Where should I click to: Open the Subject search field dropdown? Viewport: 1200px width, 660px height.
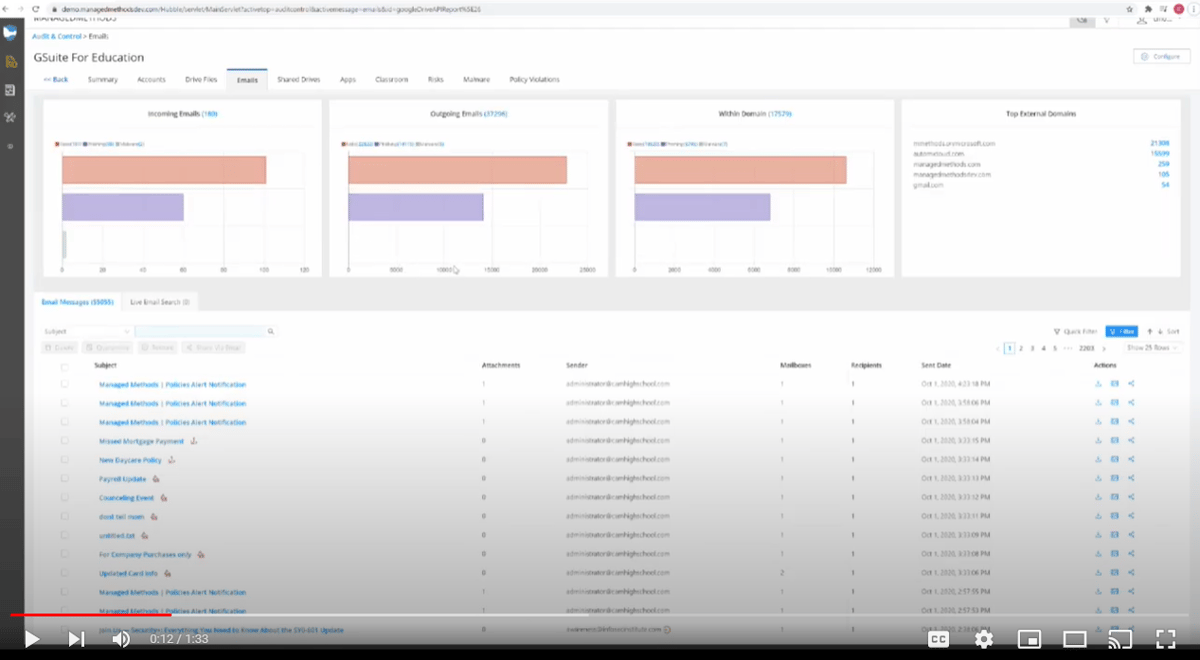pos(86,331)
